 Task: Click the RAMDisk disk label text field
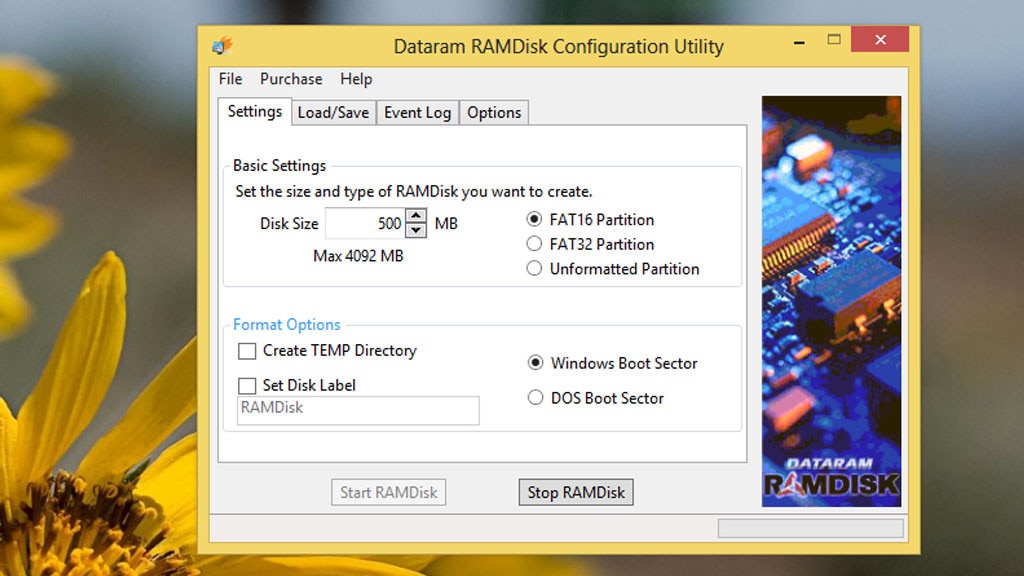tap(358, 410)
